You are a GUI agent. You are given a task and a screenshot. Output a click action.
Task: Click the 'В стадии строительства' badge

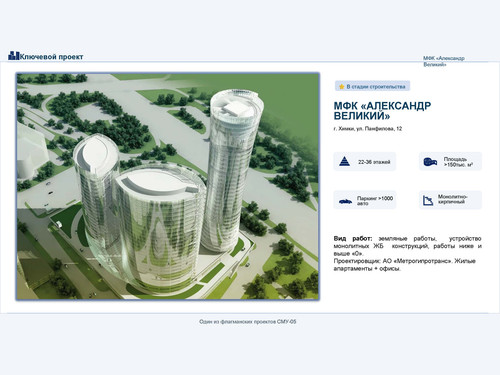pyautogui.click(x=372, y=86)
